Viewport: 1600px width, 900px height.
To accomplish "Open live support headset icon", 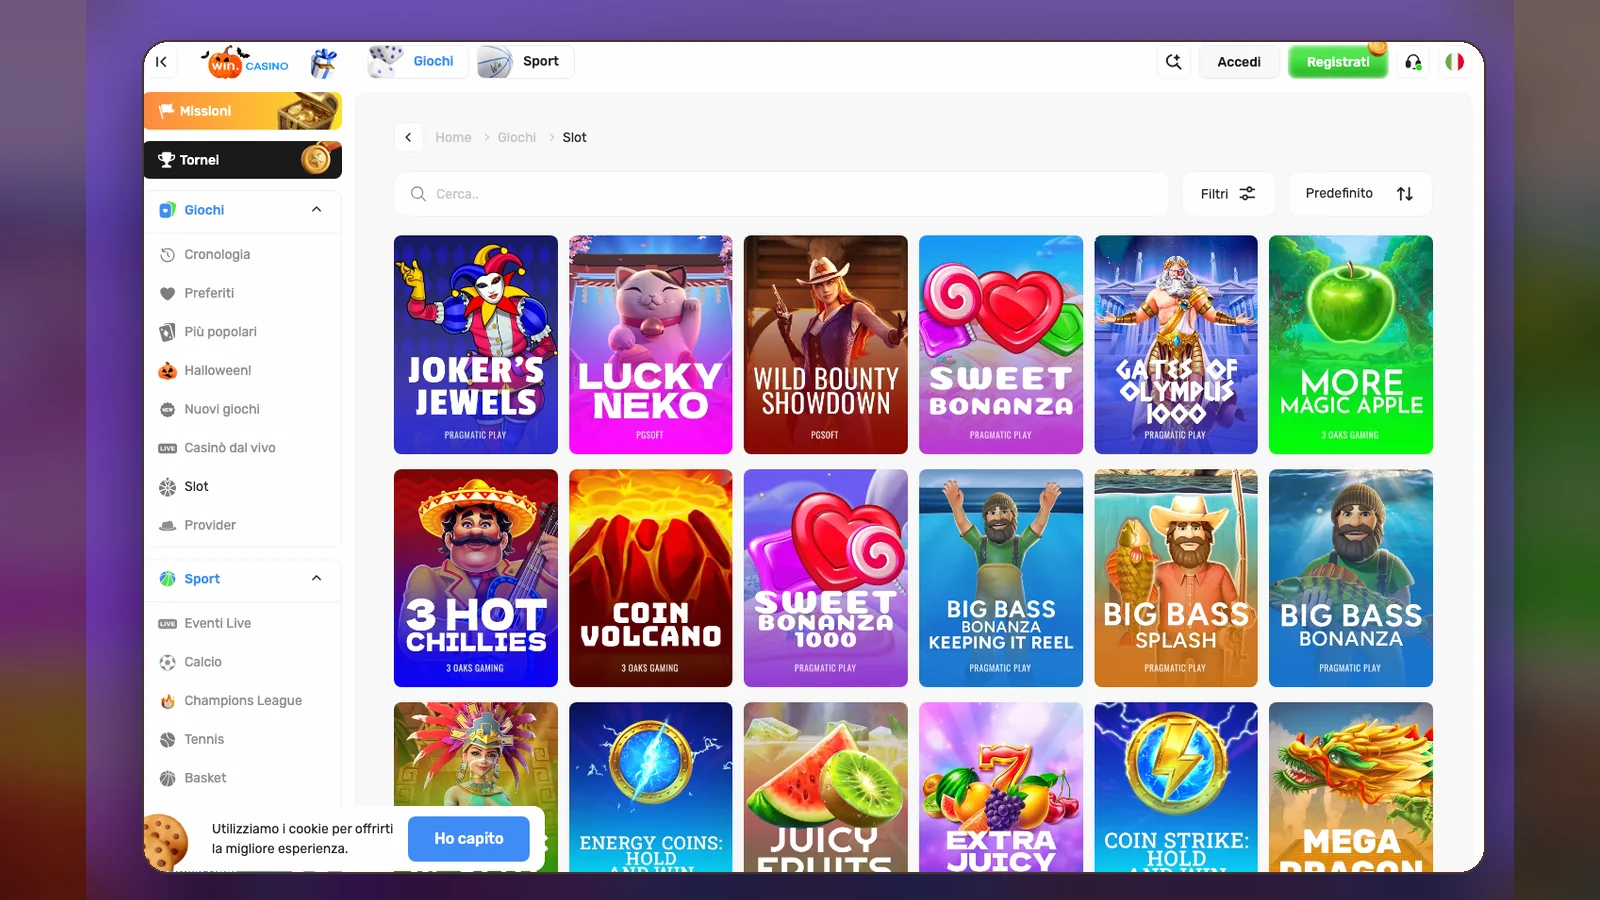I will 1413,62.
